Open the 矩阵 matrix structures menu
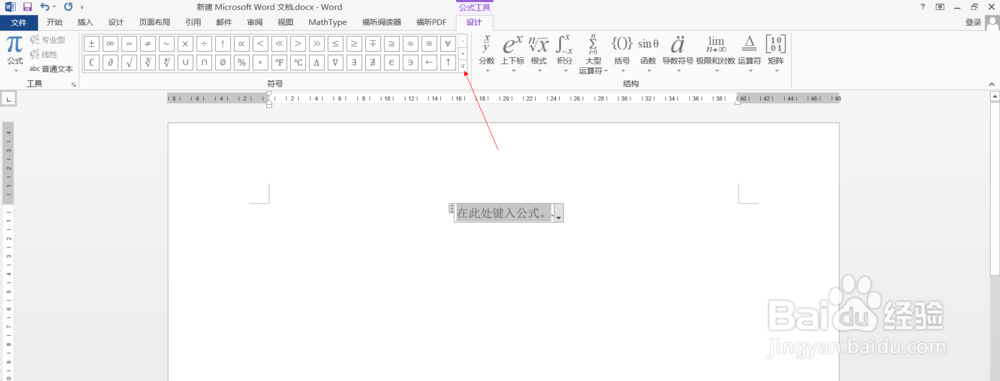Screen dimensions: 1000x381 (x=776, y=54)
